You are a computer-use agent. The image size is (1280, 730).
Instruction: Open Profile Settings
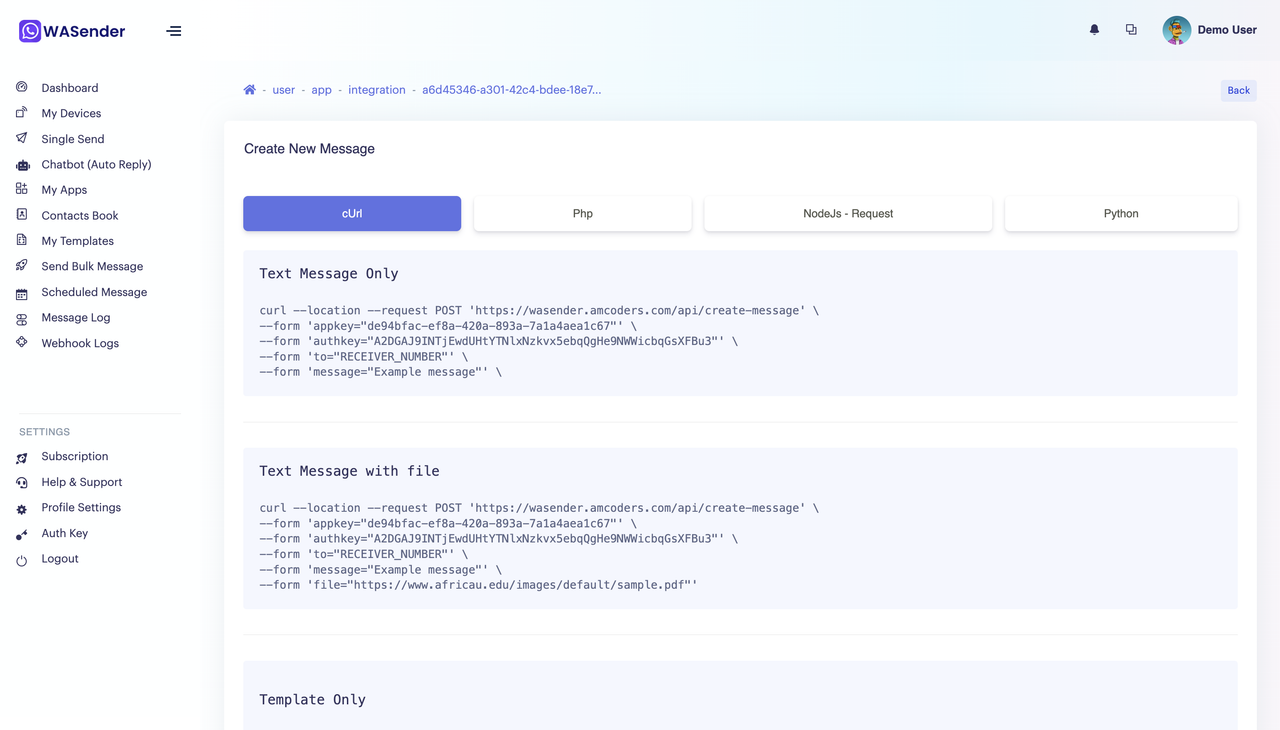(81, 507)
